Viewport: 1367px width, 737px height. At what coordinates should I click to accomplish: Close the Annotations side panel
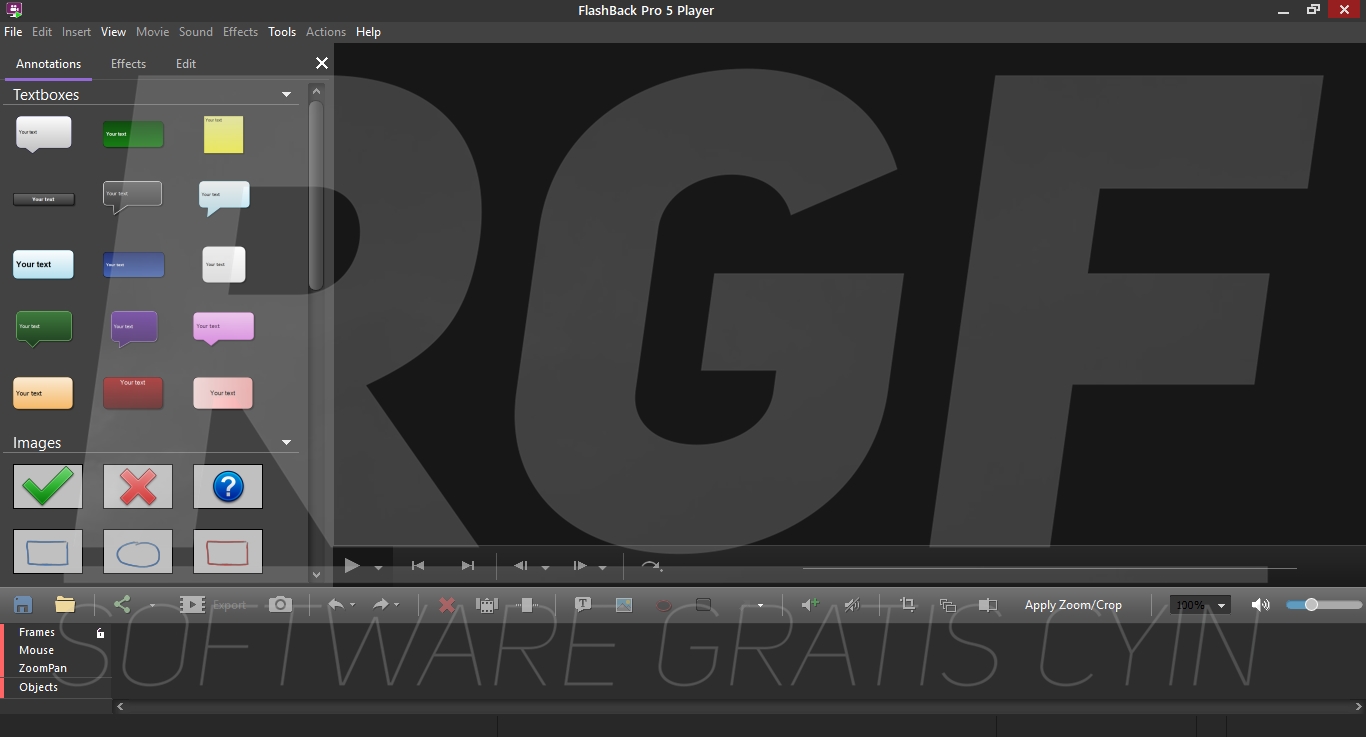pyautogui.click(x=322, y=63)
